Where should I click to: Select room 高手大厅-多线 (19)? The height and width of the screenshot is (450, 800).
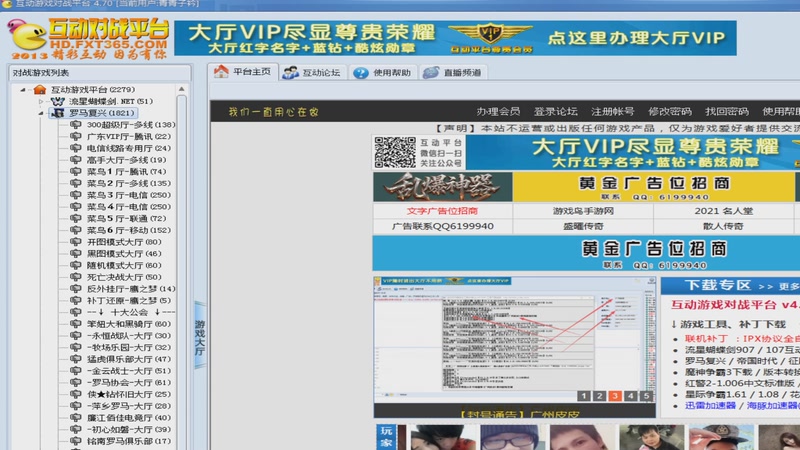tap(127, 160)
